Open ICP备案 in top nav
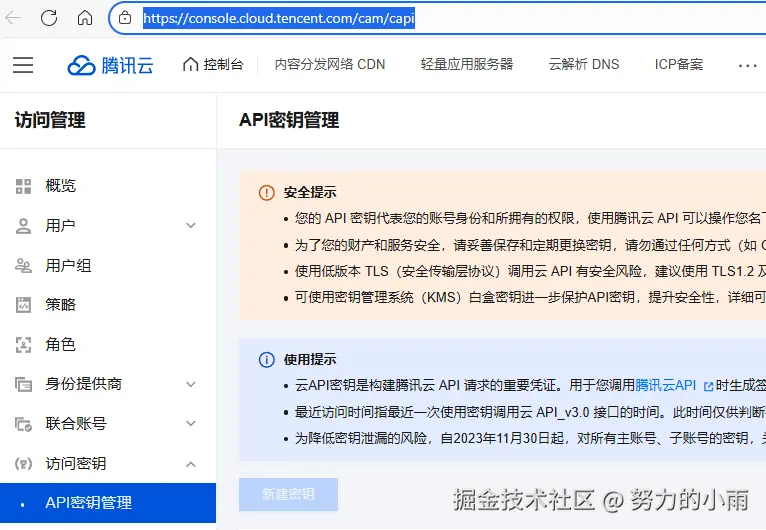 [679, 64]
